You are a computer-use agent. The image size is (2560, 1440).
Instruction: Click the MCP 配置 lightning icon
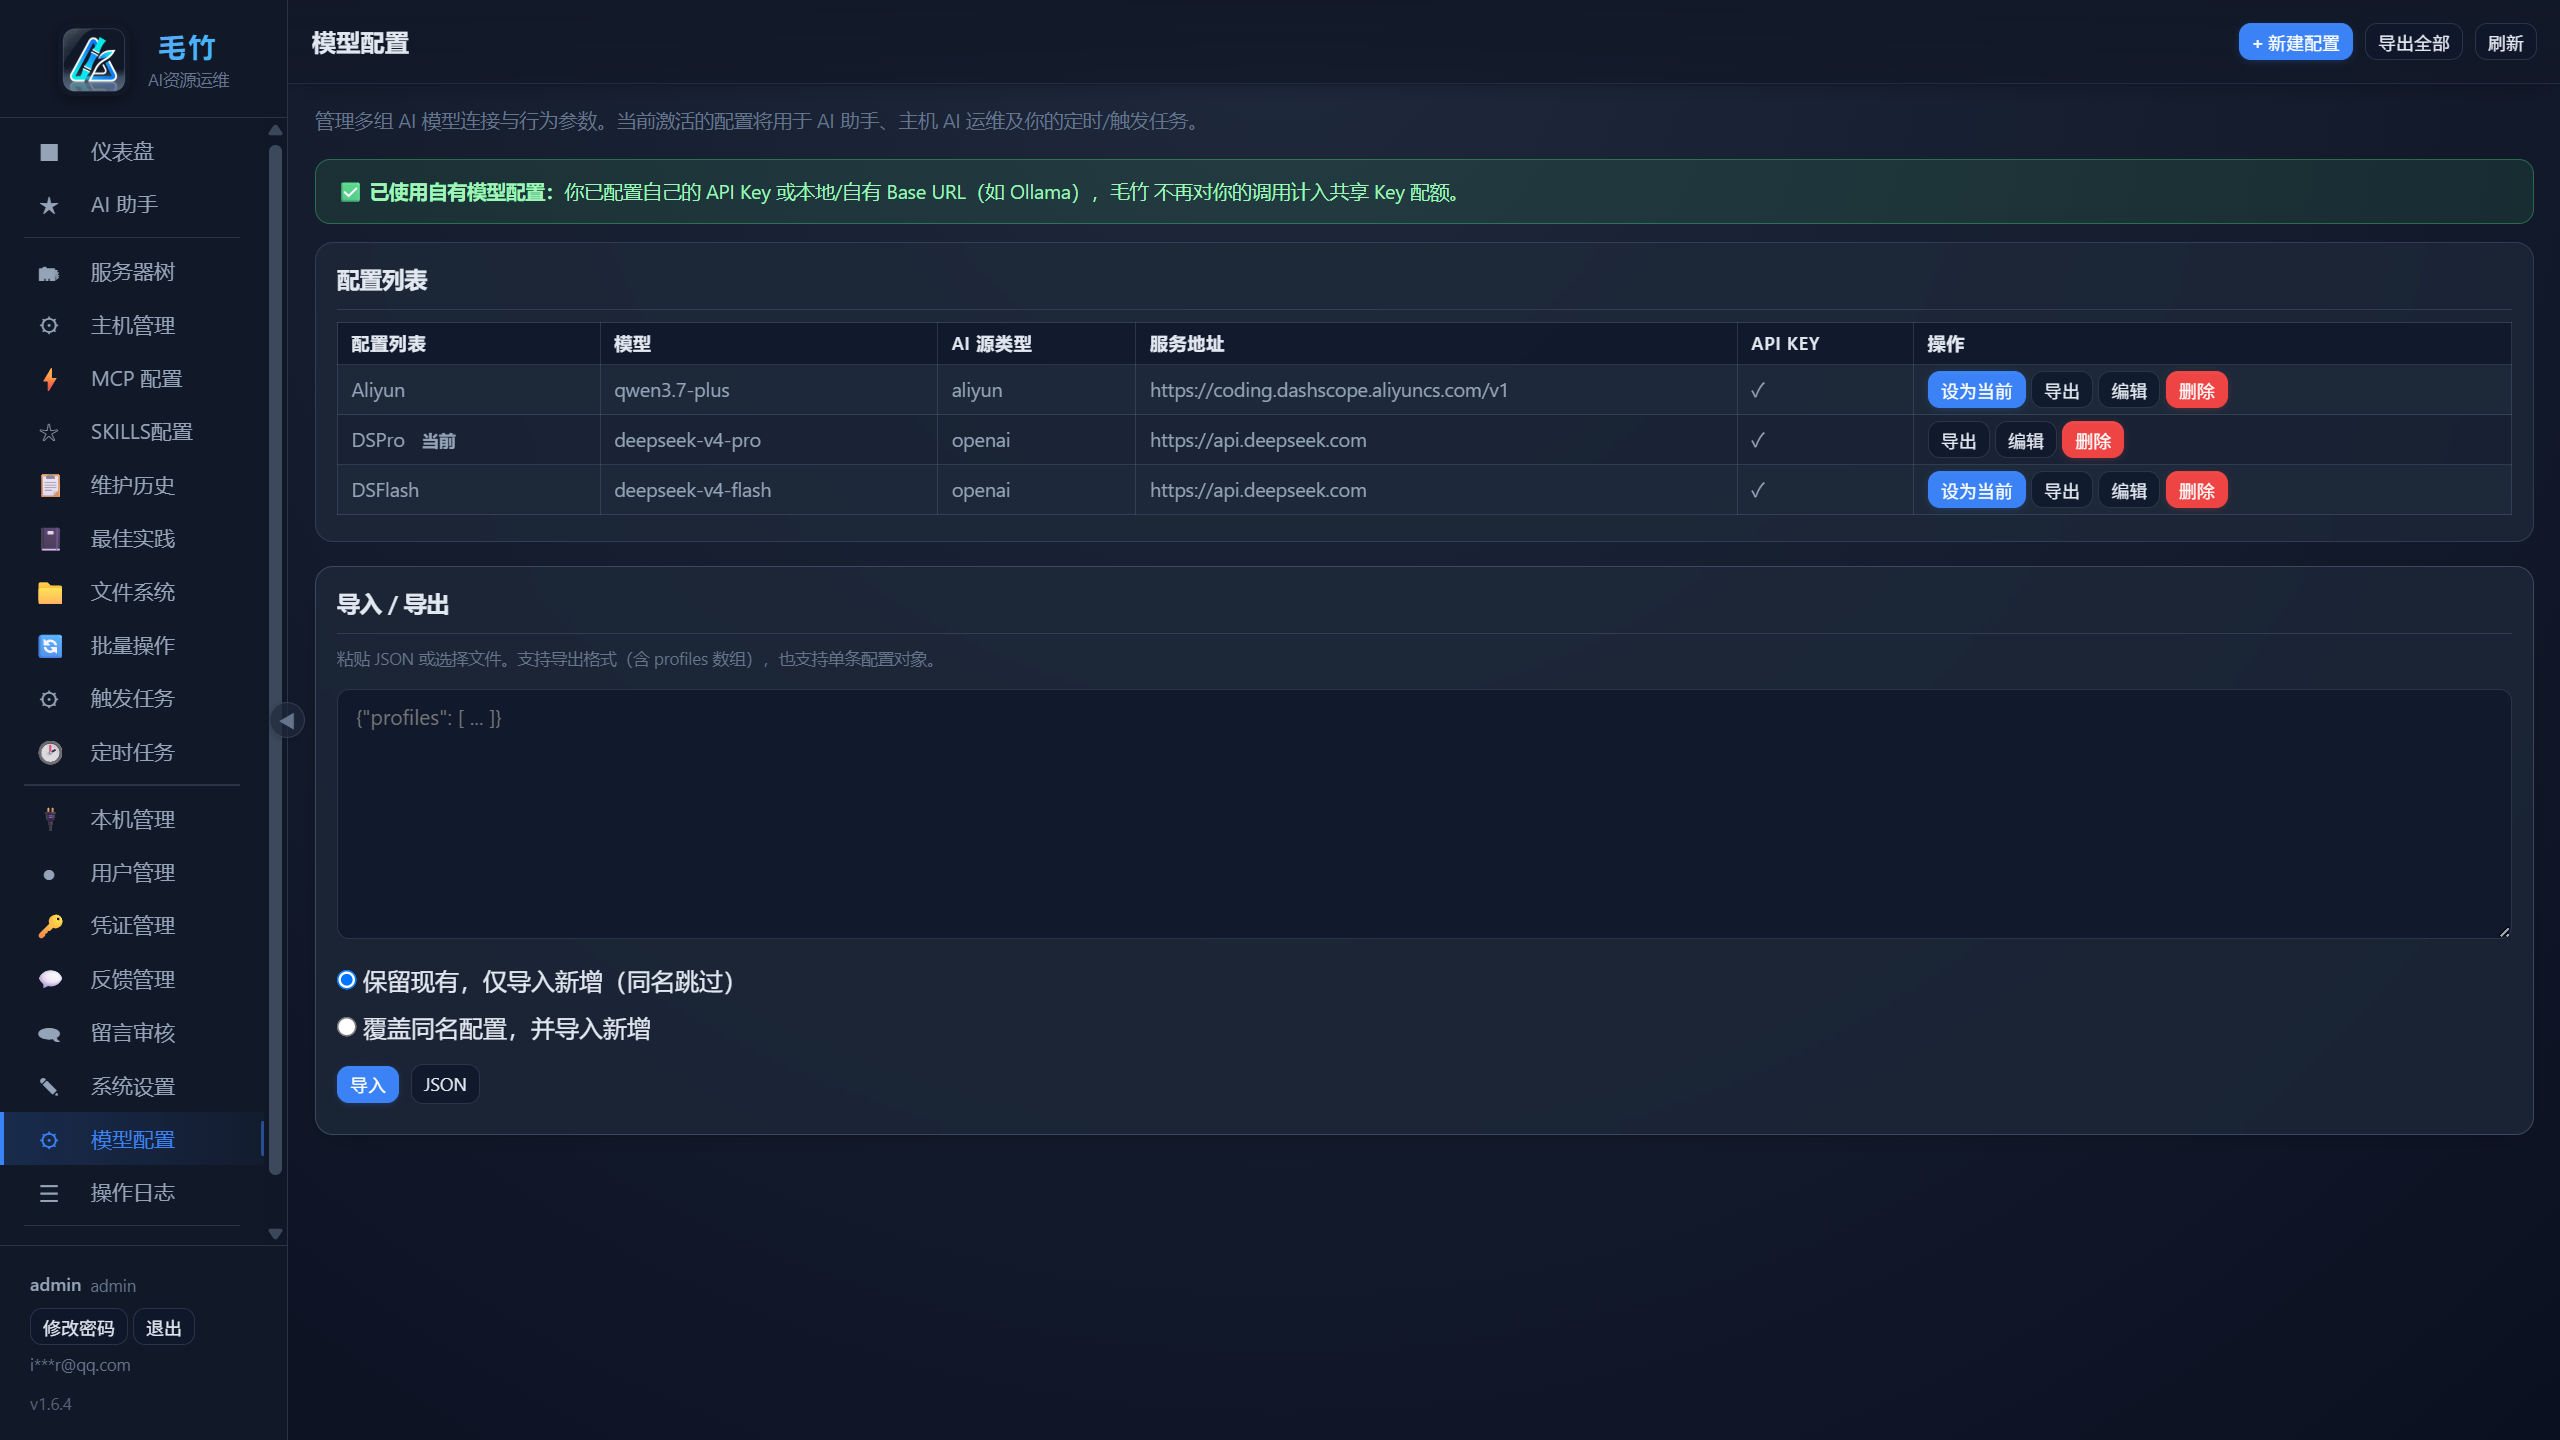pyautogui.click(x=49, y=379)
